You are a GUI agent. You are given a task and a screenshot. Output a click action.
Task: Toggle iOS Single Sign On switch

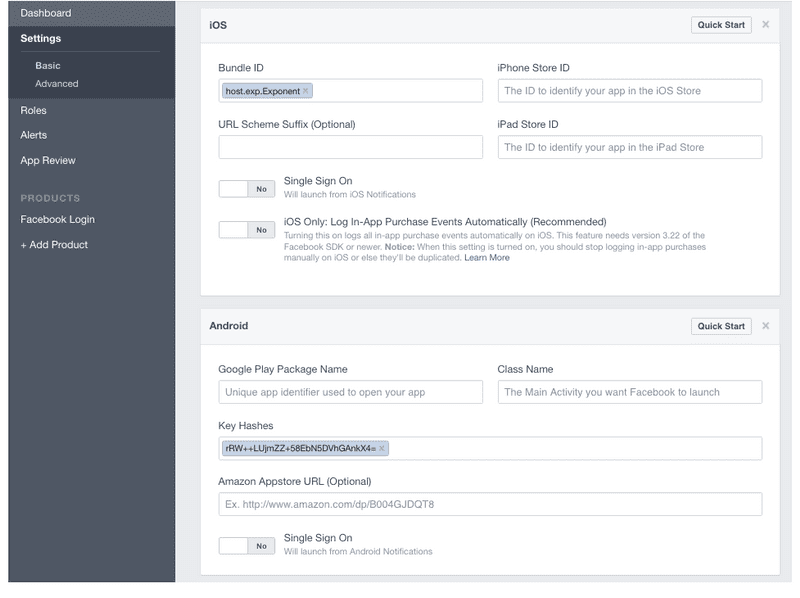(x=247, y=189)
